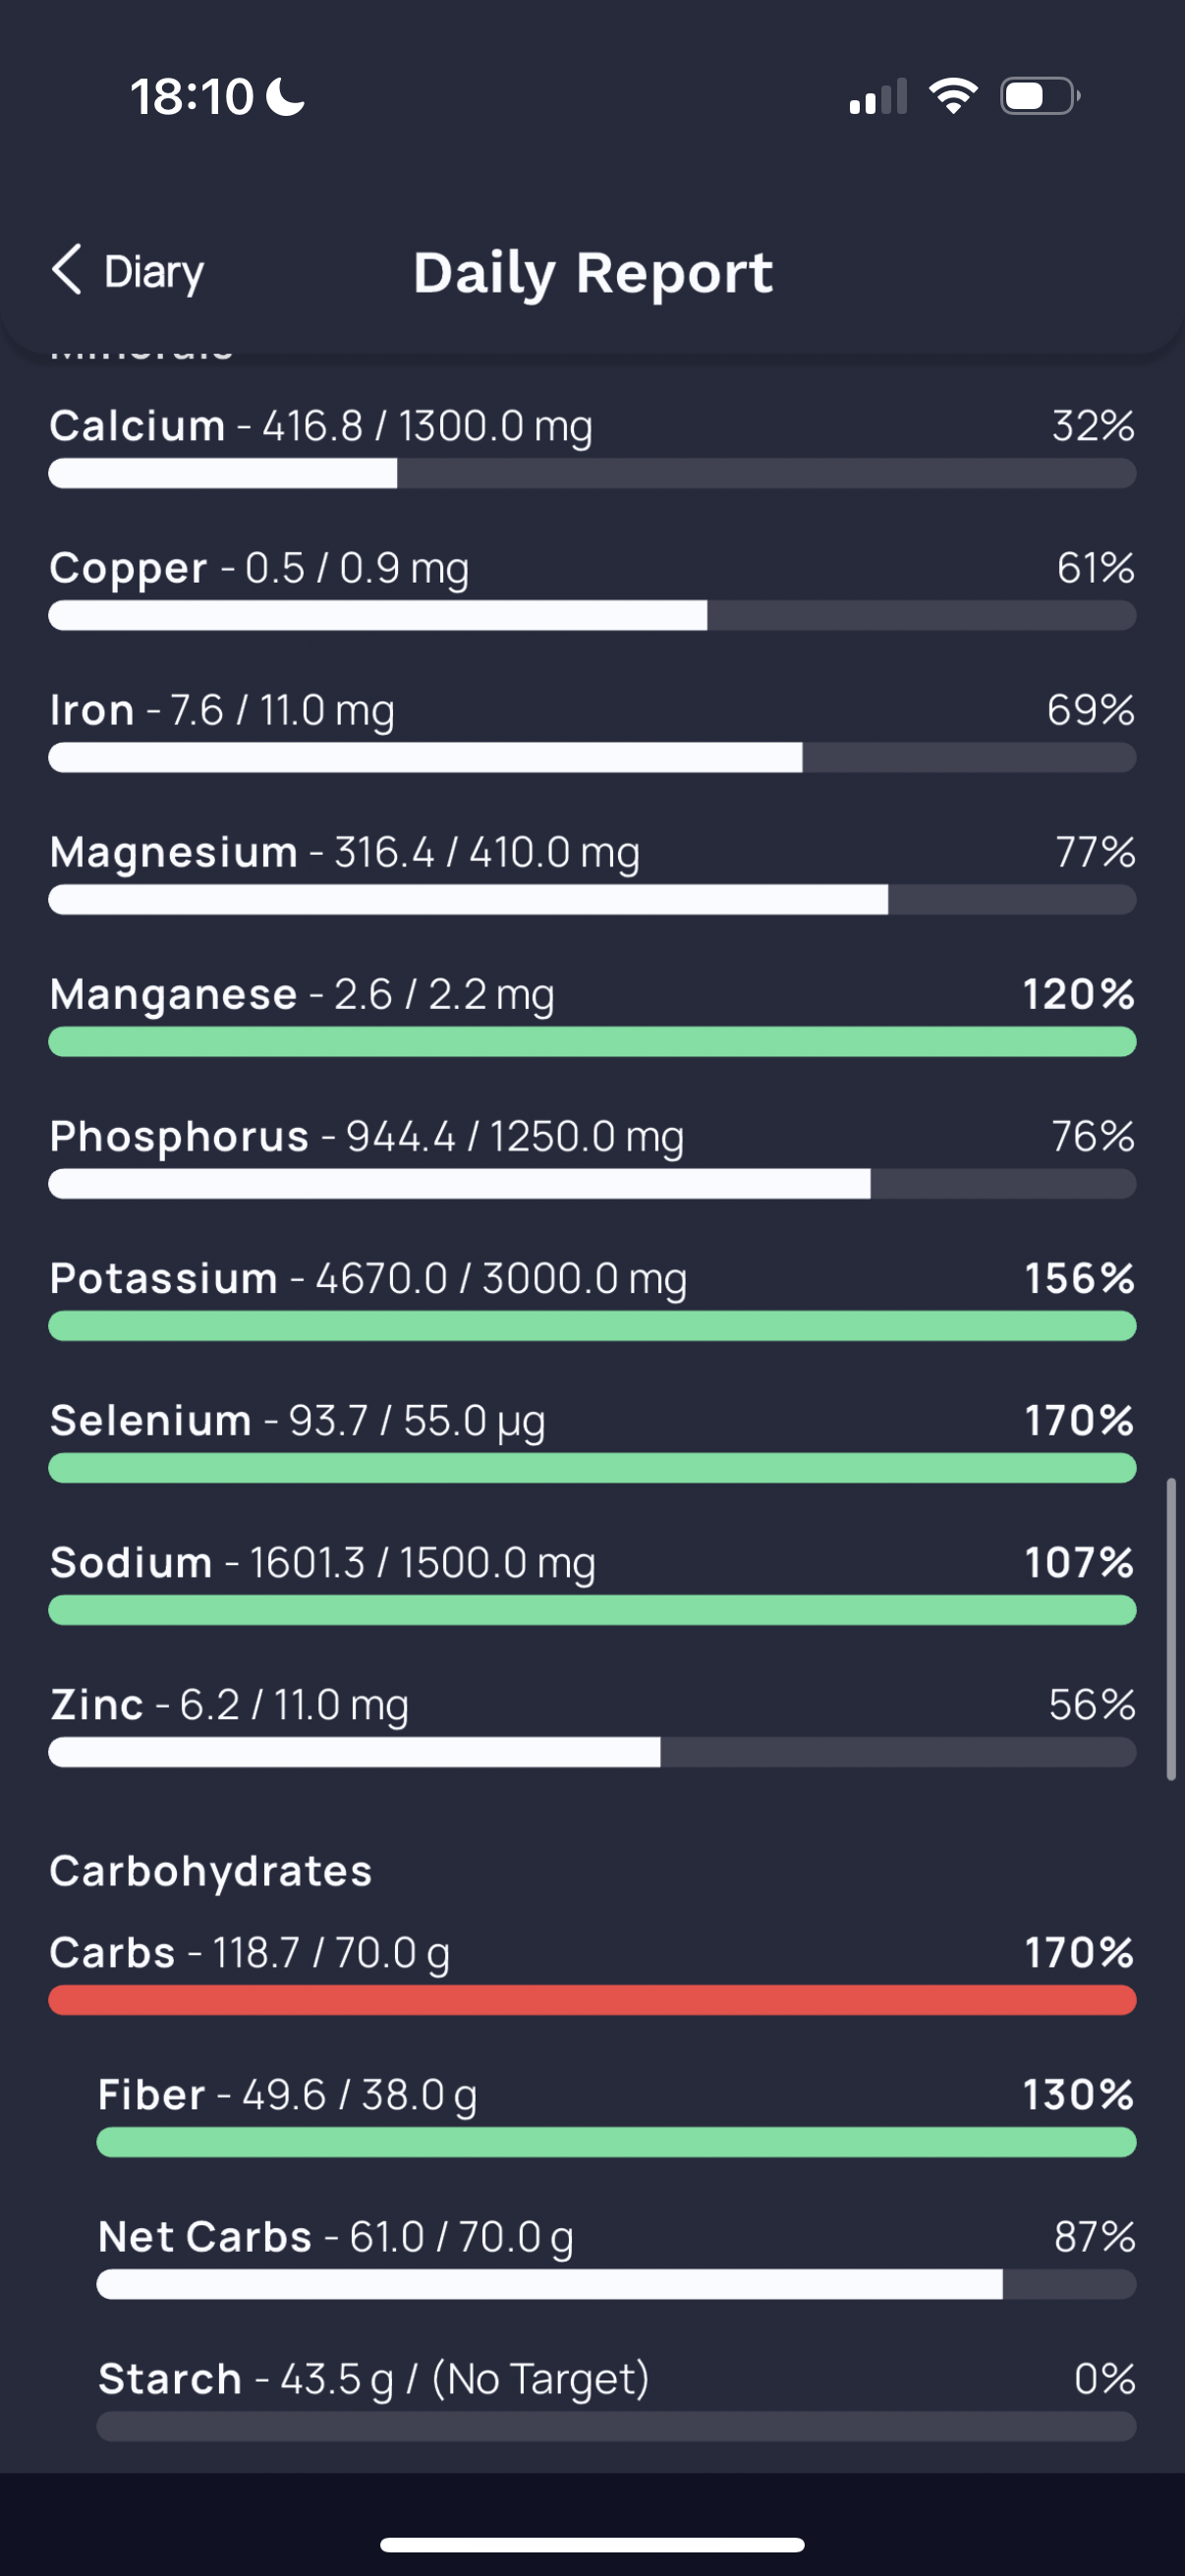This screenshot has height=2576, width=1185.
Task: Tap the Wi-Fi status icon
Action: [x=953, y=97]
